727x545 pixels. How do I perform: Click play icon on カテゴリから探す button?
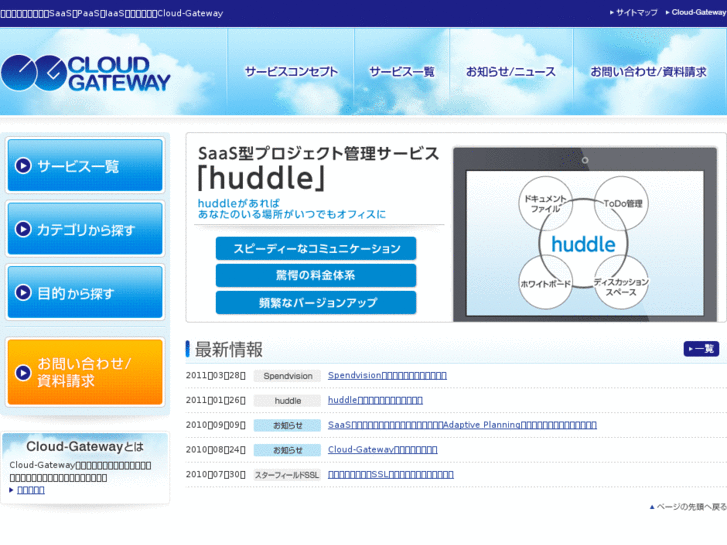click(x=23, y=229)
